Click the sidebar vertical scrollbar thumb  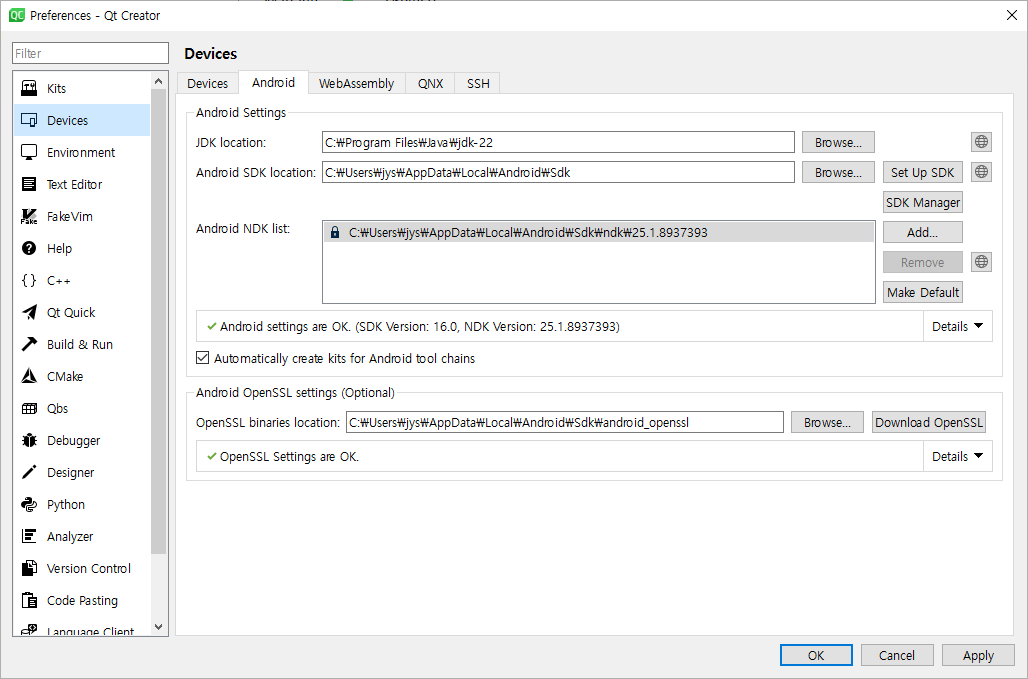pos(158,321)
